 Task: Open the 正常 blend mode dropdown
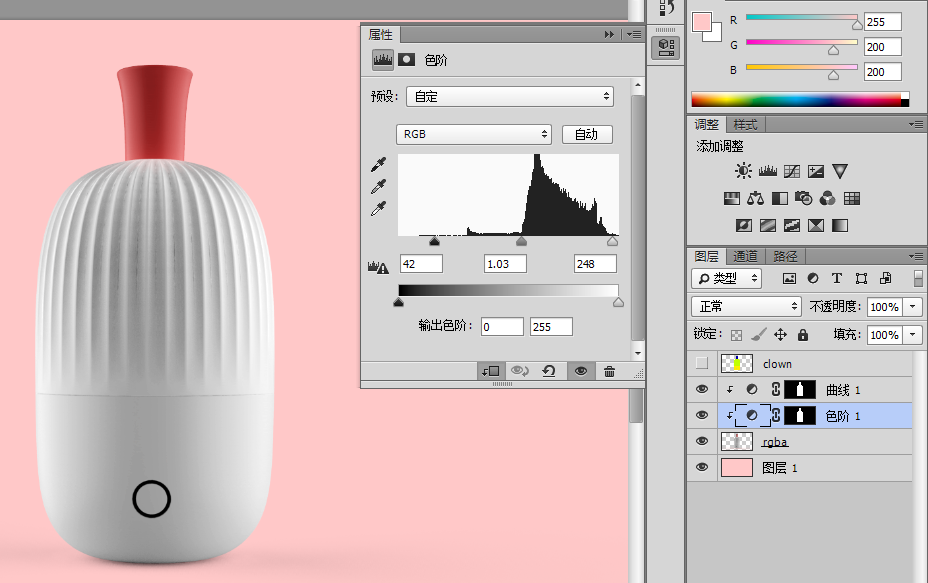[x=746, y=307]
